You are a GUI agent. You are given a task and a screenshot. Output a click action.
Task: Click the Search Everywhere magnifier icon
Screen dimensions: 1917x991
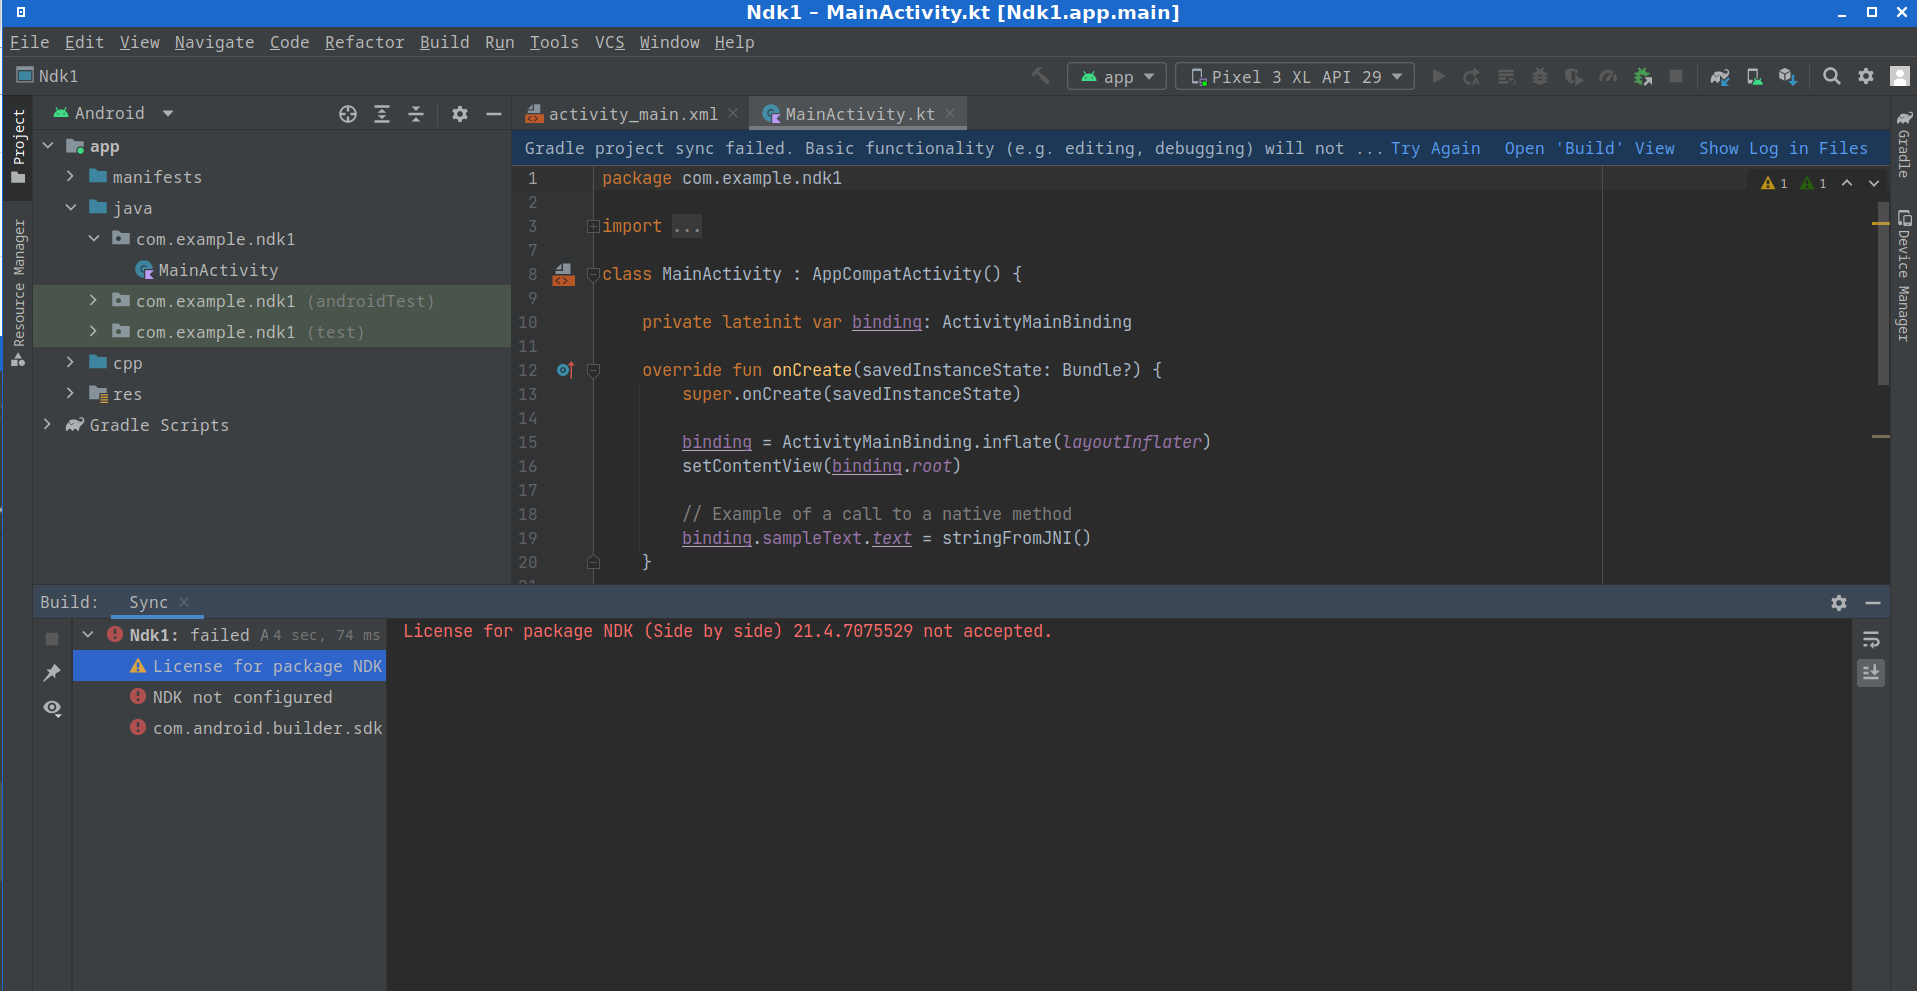coord(1831,77)
